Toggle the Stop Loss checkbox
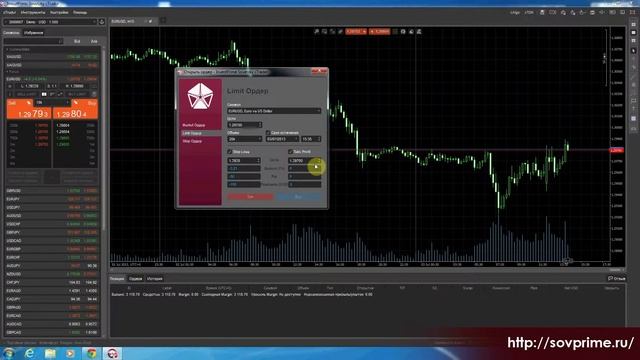The height and width of the screenshot is (360, 640). (x=229, y=152)
